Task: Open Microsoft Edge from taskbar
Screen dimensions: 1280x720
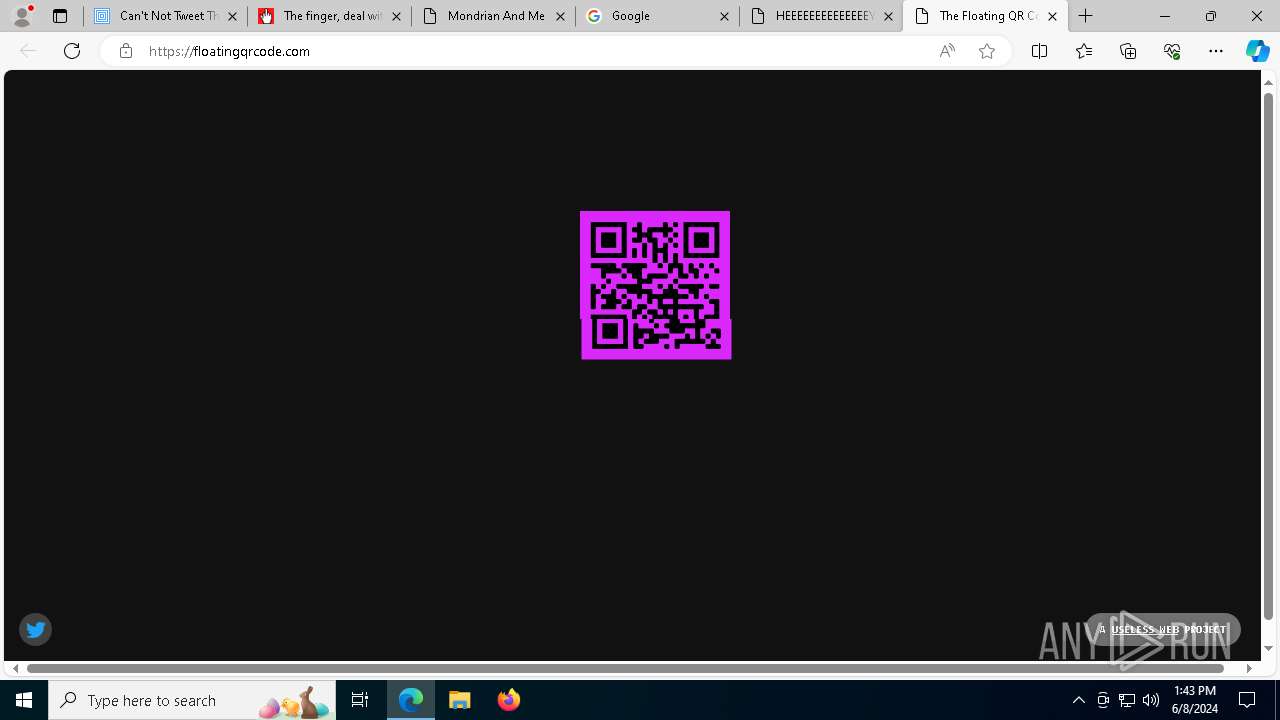Action: [x=411, y=700]
